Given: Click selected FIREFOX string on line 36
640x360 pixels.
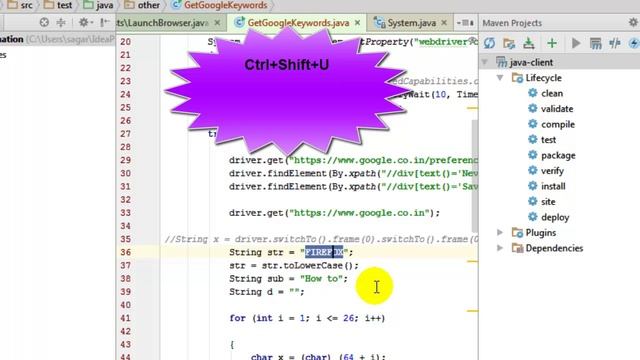Looking at the screenshot, I should click(x=324, y=252).
